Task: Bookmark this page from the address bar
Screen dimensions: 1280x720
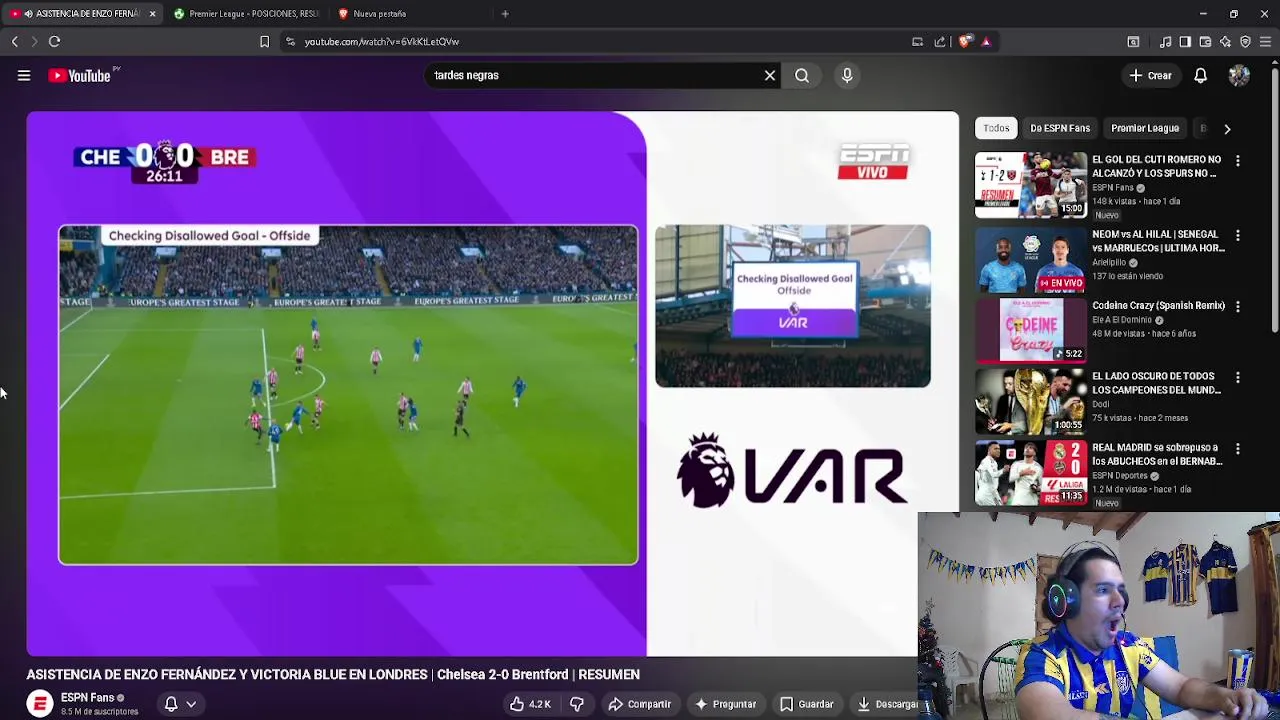Action: [264, 41]
